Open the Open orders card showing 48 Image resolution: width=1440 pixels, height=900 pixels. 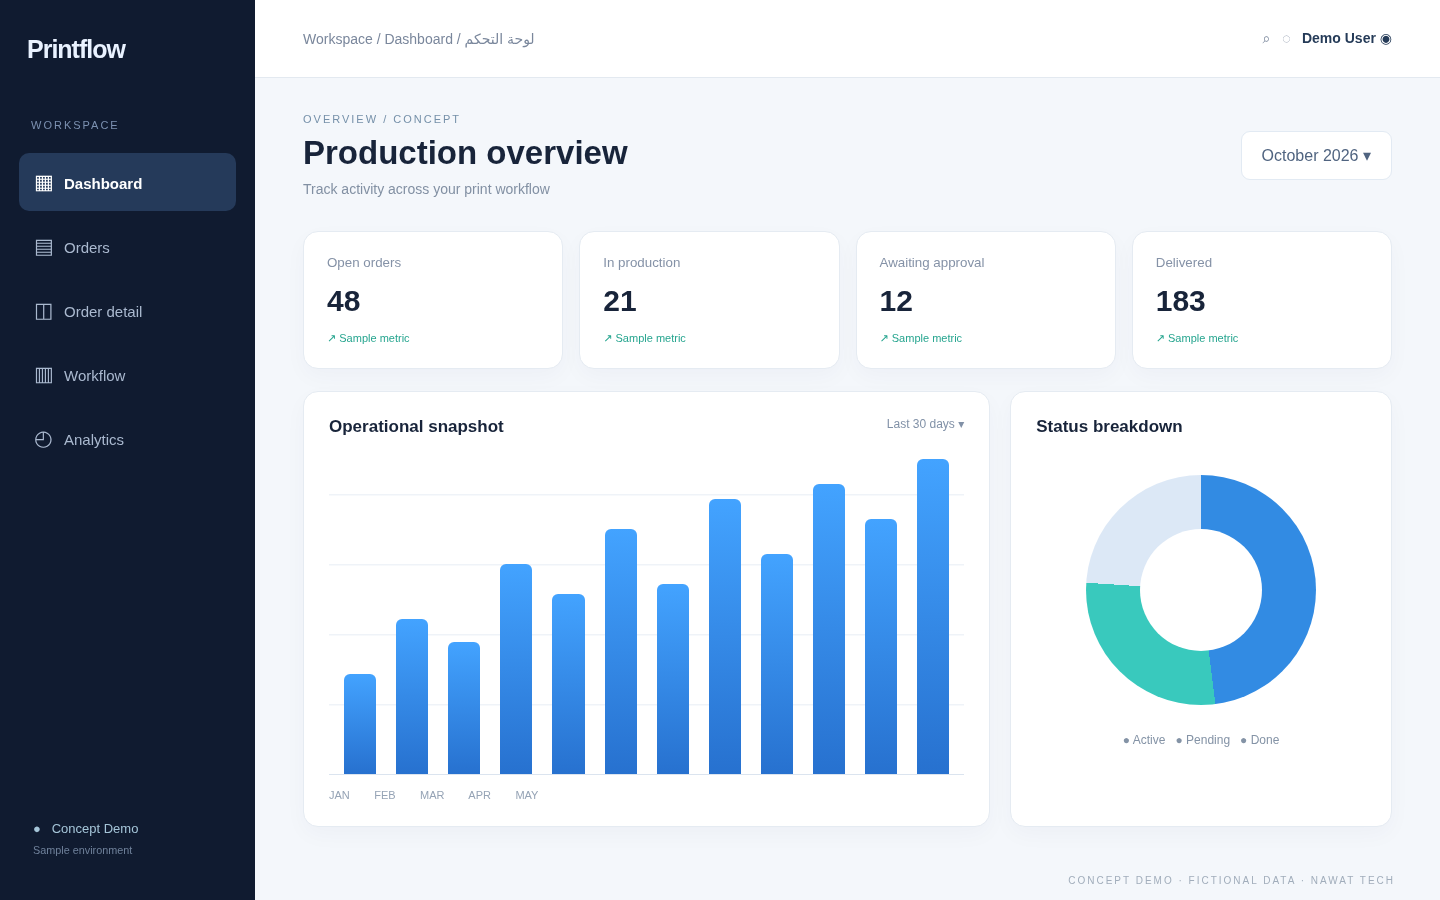(433, 300)
